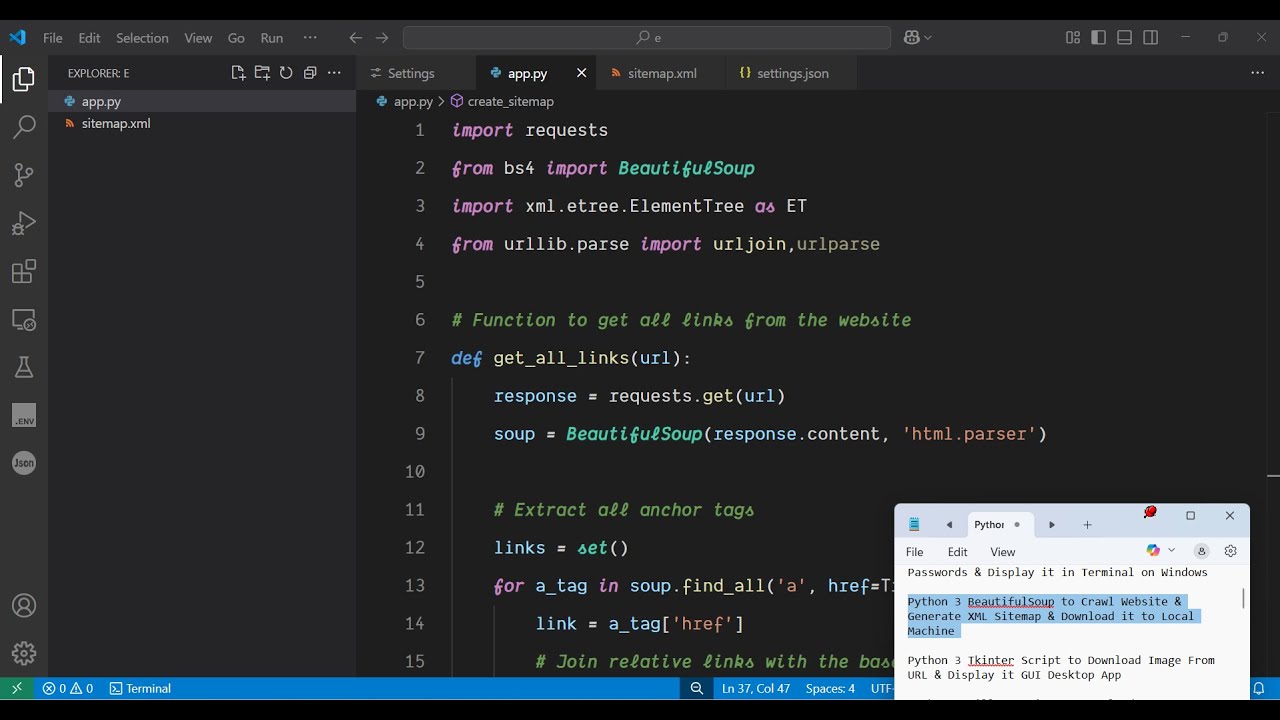
Task: Collapse all folders in Explorer
Action: pos(310,73)
